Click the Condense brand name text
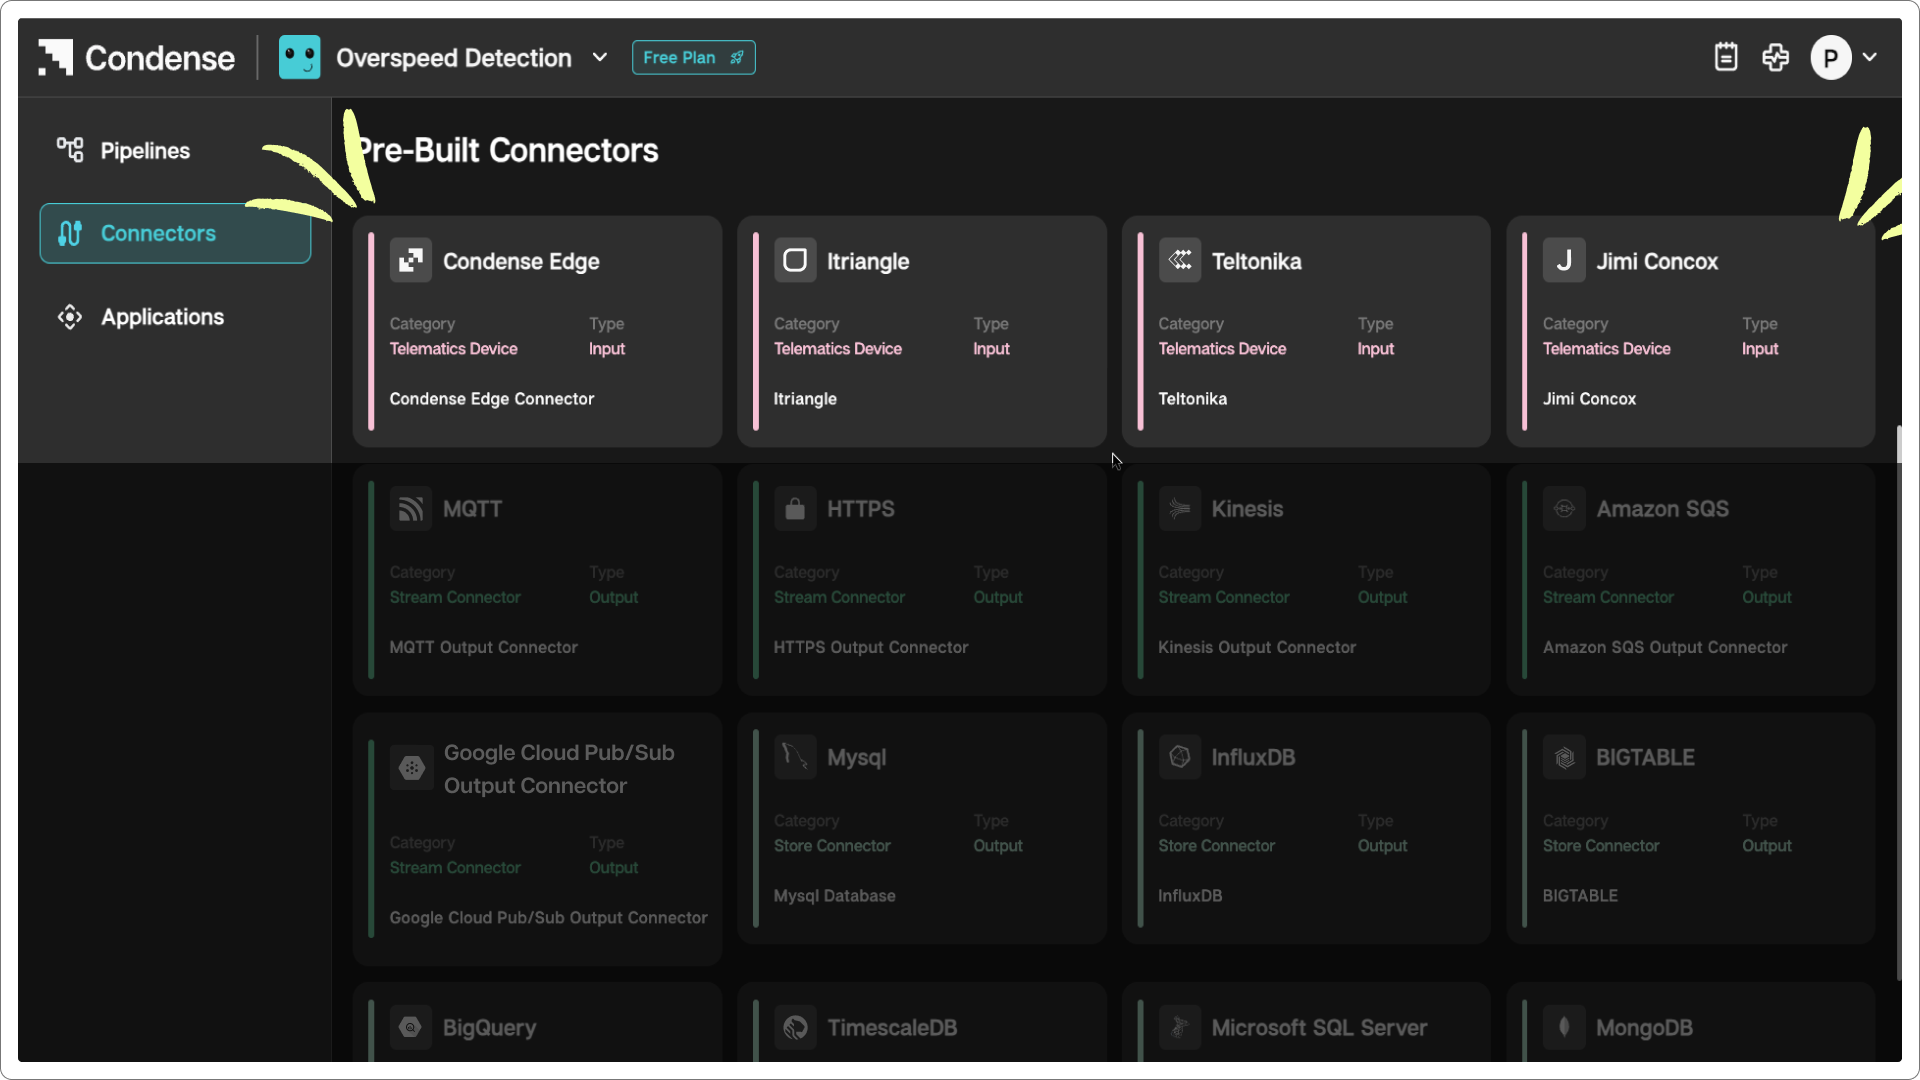1920x1080 pixels. point(160,58)
